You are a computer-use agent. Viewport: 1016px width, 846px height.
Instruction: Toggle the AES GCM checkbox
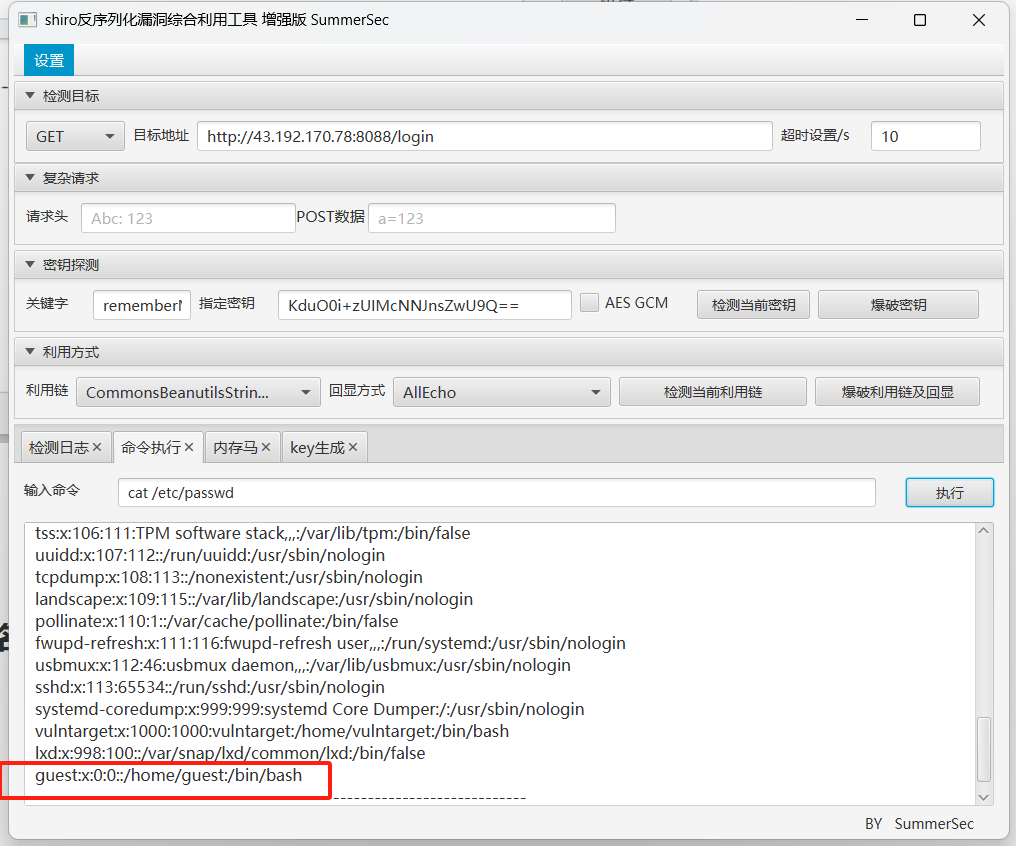click(589, 303)
